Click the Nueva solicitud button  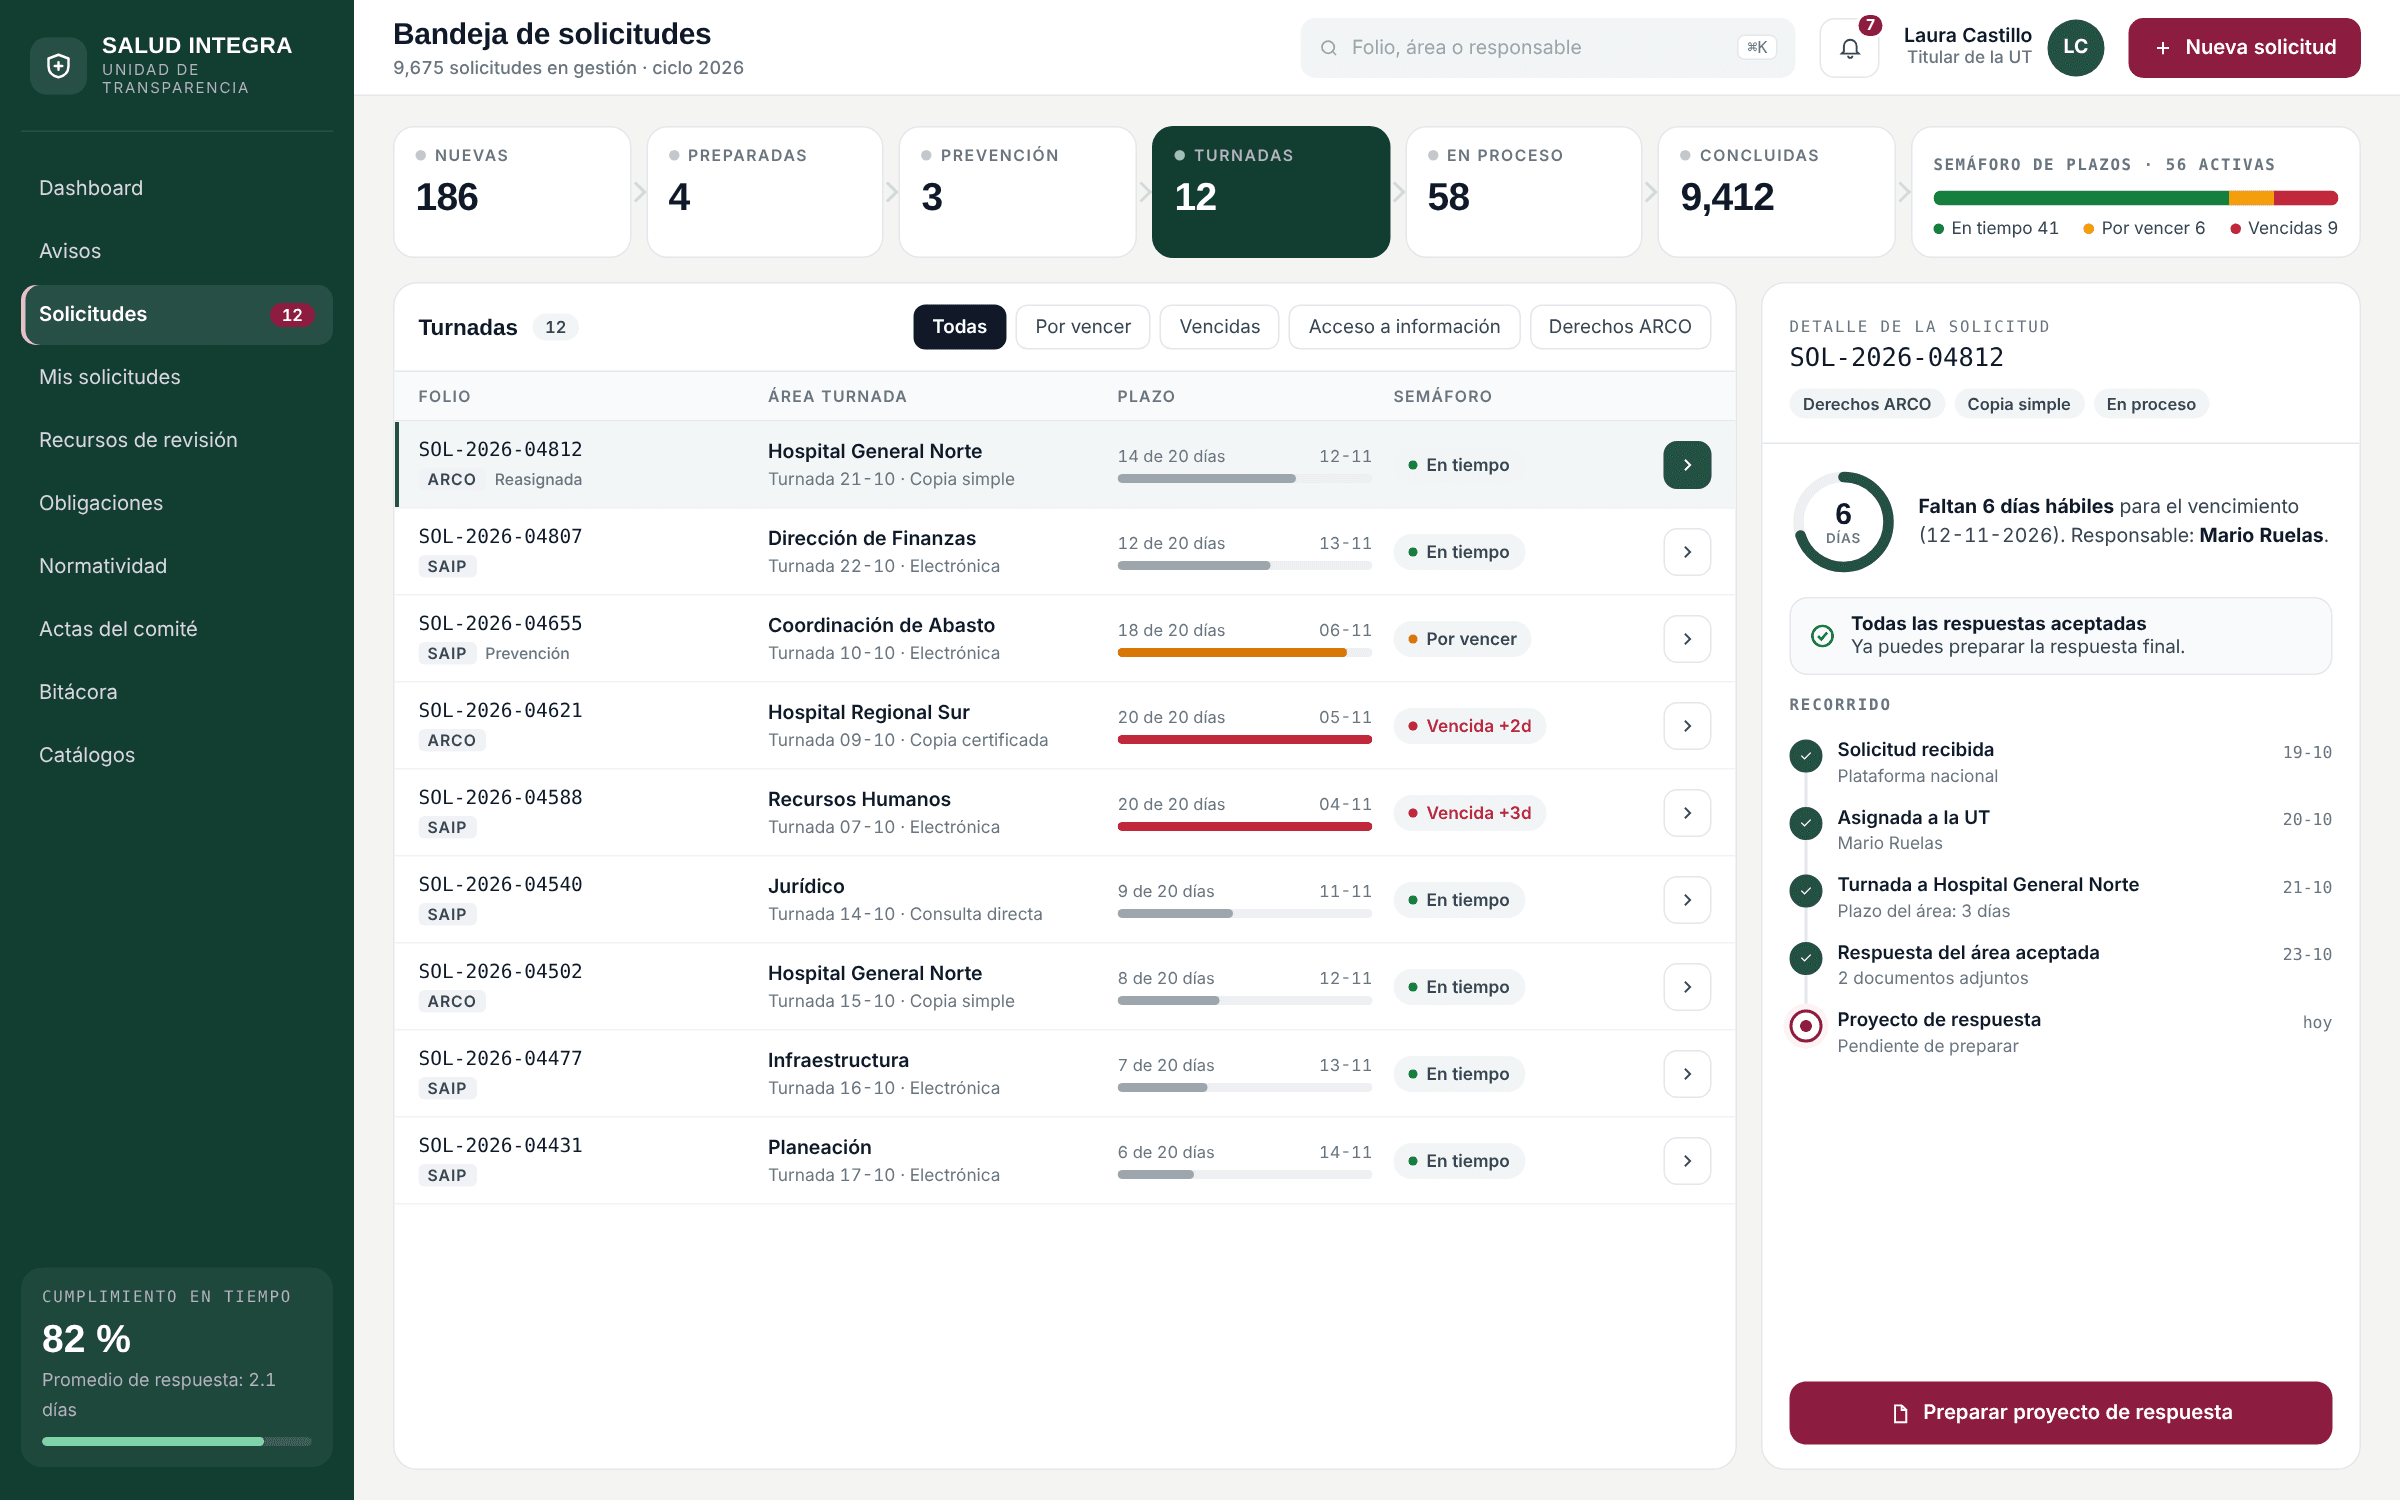(x=2244, y=48)
